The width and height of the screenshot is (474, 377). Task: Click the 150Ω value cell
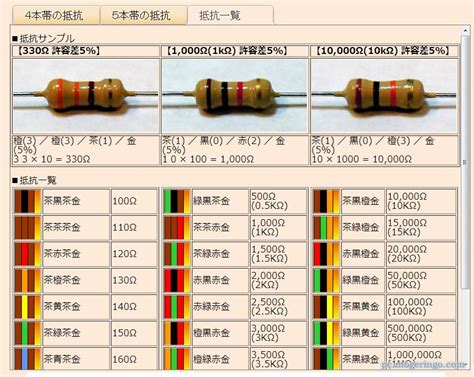tap(134, 333)
